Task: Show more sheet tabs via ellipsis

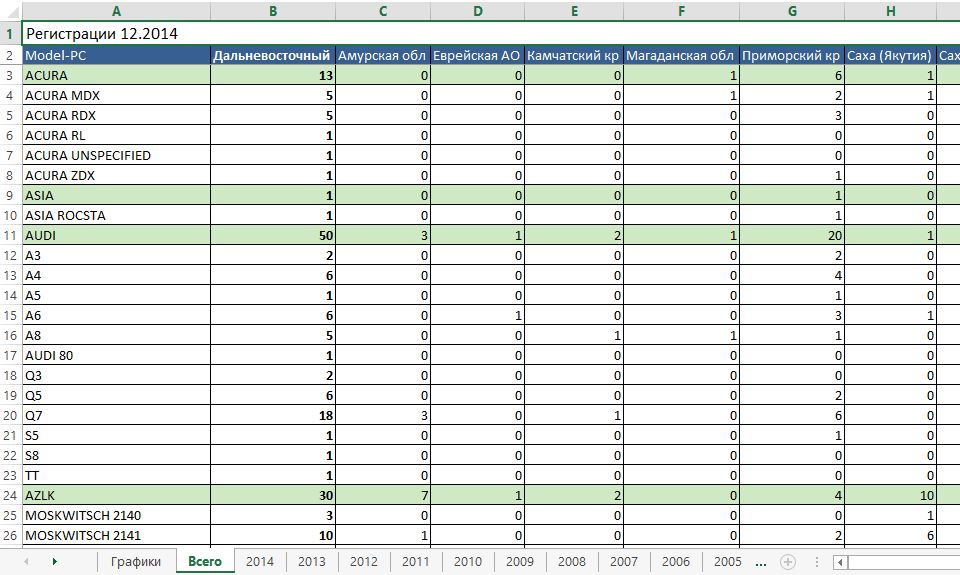Action: click(x=762, y=562)
